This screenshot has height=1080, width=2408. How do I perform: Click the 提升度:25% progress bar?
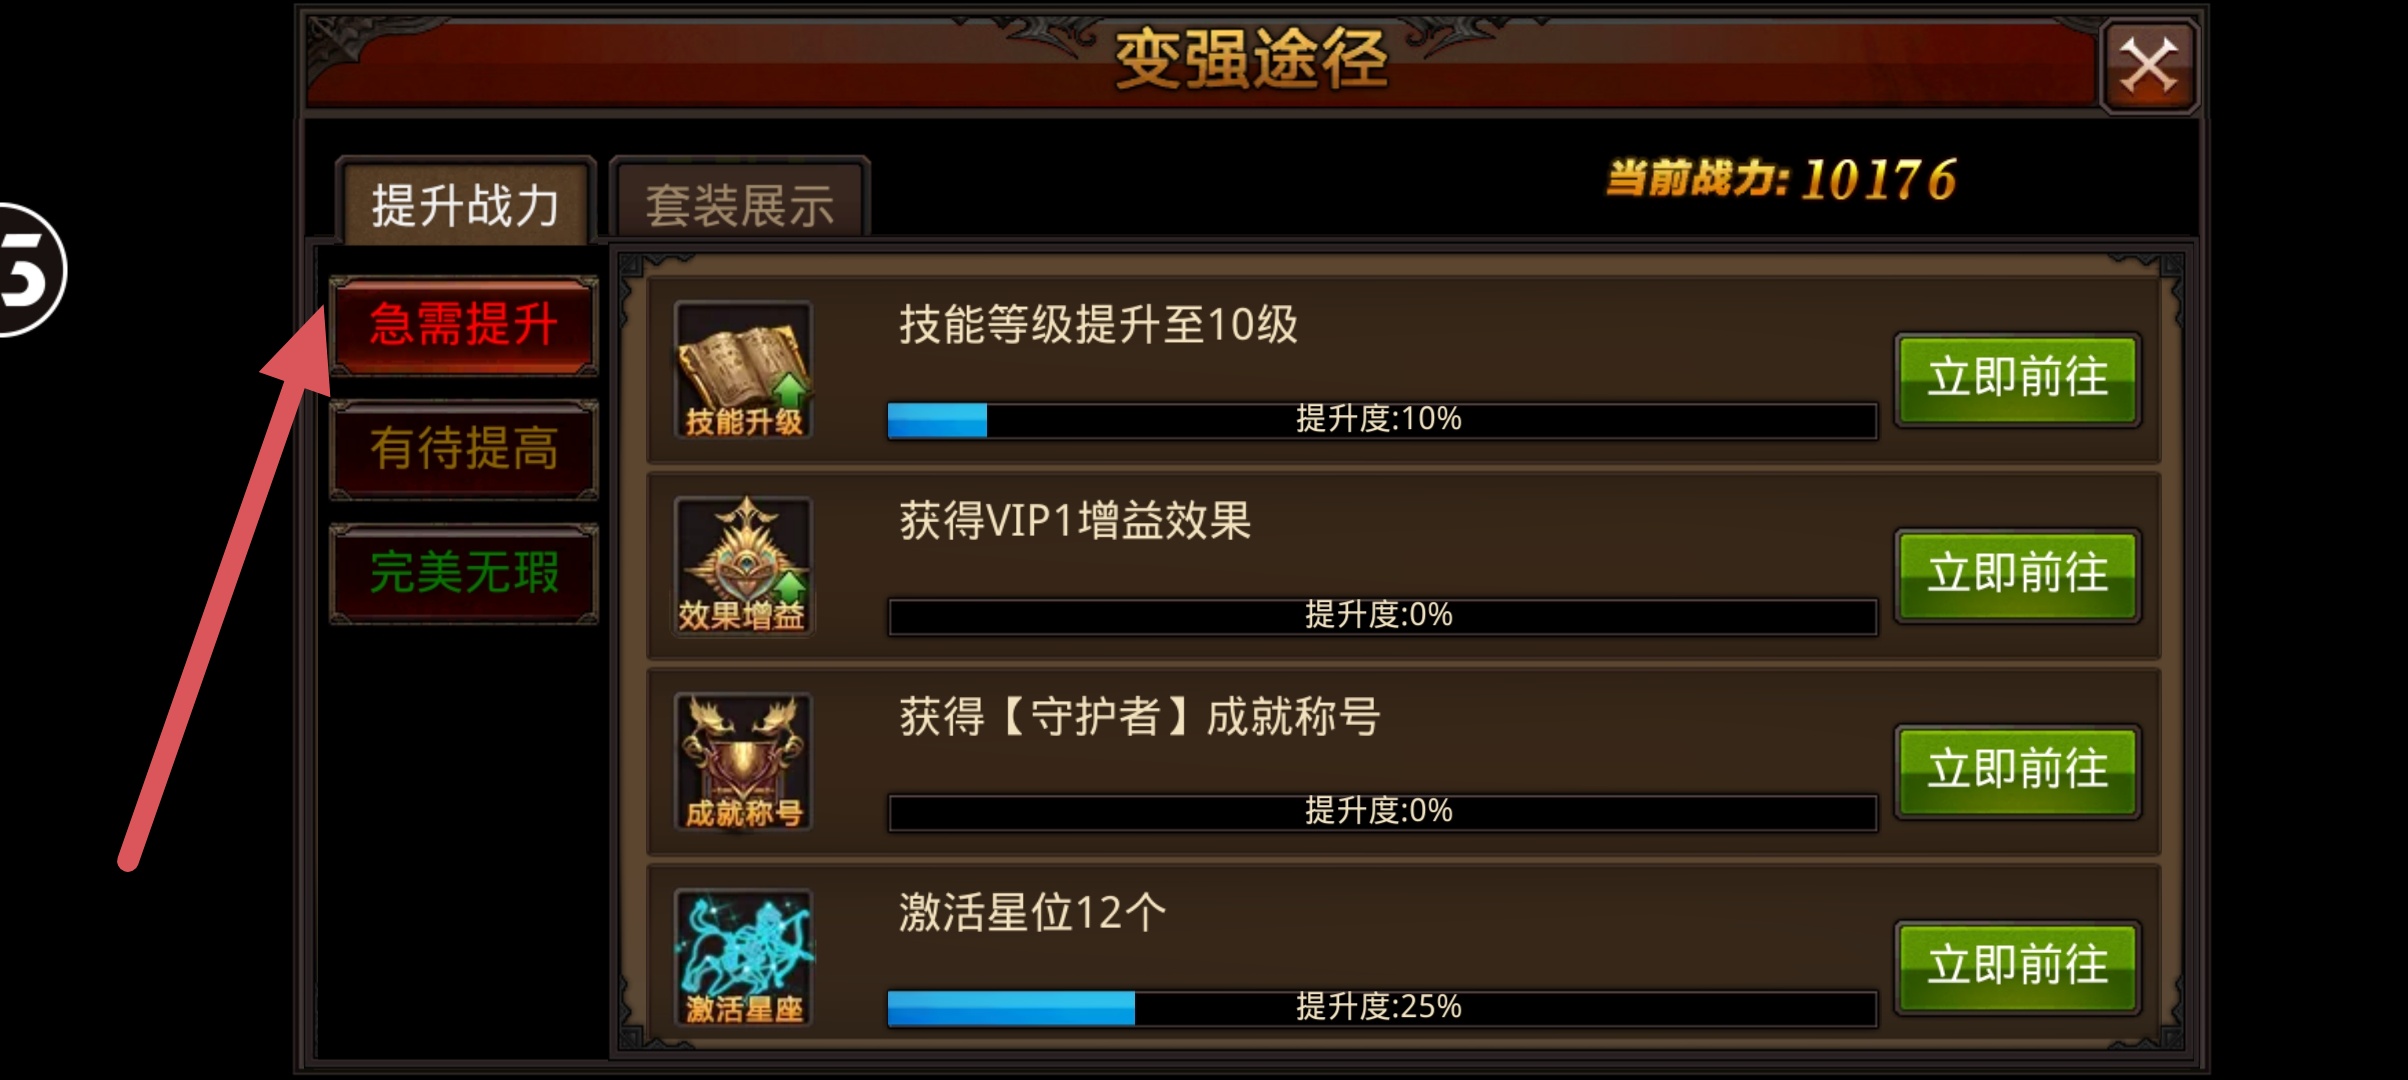pos(1381,1008)
